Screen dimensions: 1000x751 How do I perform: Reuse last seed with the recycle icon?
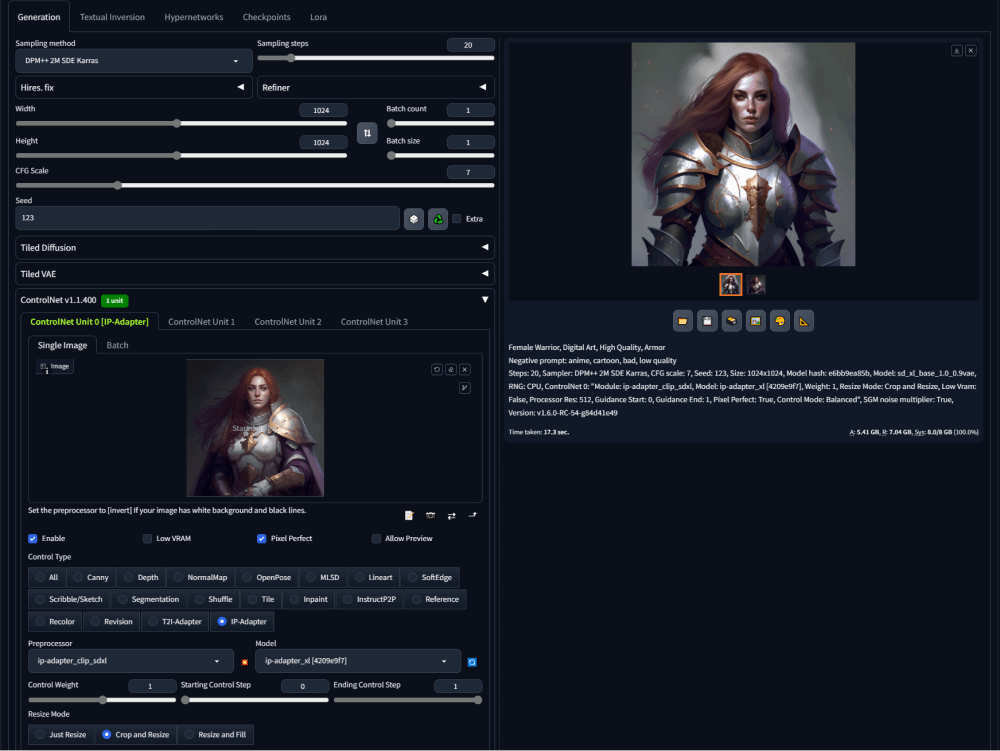pyautogui.click(x=437, y=218)
